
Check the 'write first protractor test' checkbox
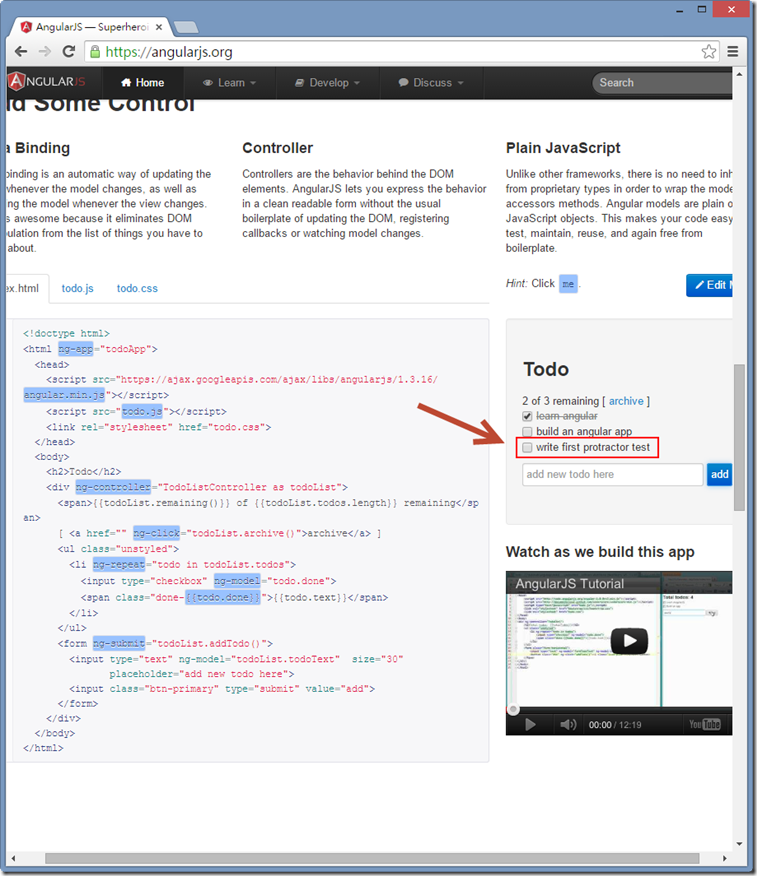[527, 447]
